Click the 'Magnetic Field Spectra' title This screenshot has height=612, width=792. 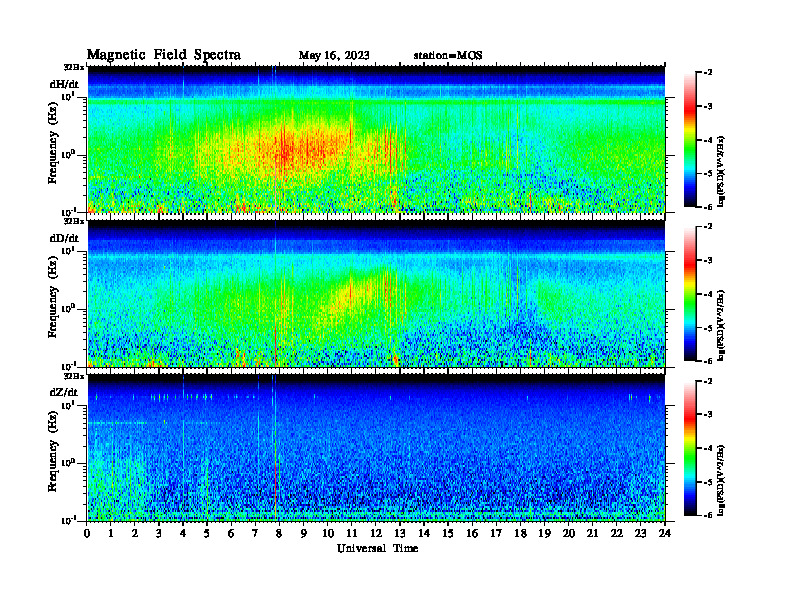point(164,55)
